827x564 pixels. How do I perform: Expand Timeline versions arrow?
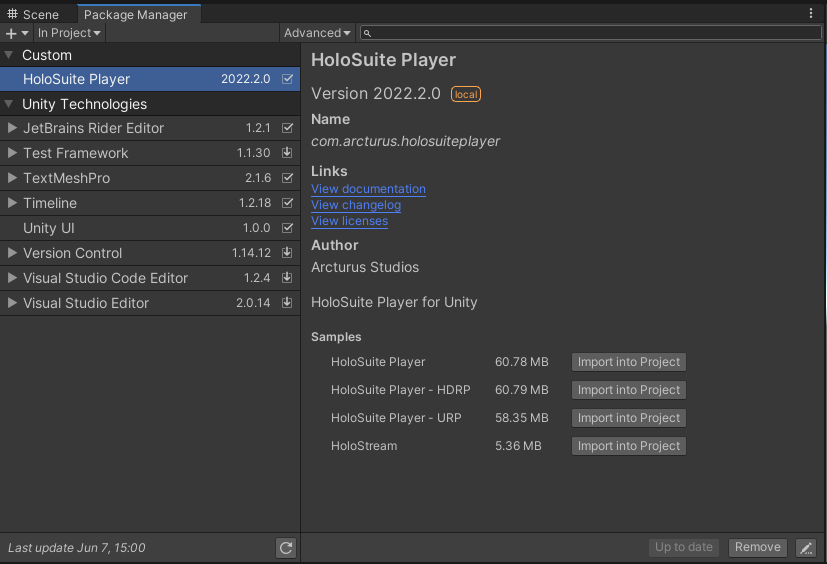pyautogui.click(x=12, y=203)
